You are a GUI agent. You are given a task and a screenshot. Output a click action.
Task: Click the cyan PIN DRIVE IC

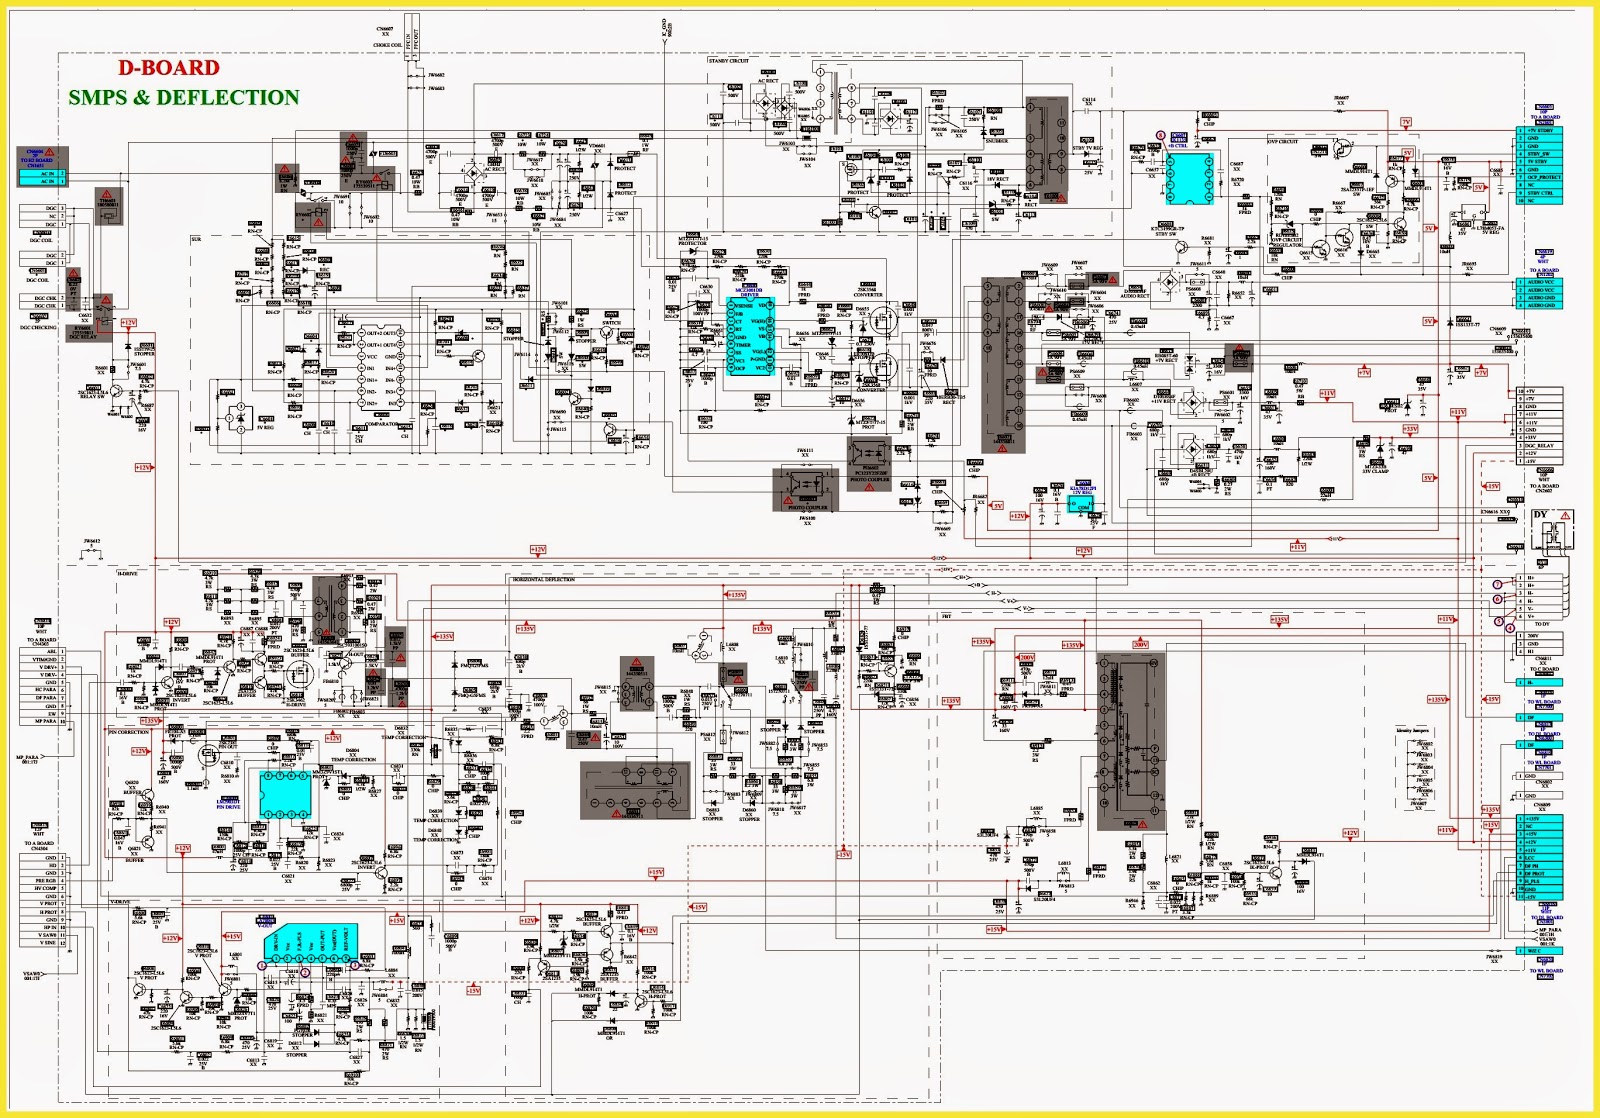pos(285,795)
